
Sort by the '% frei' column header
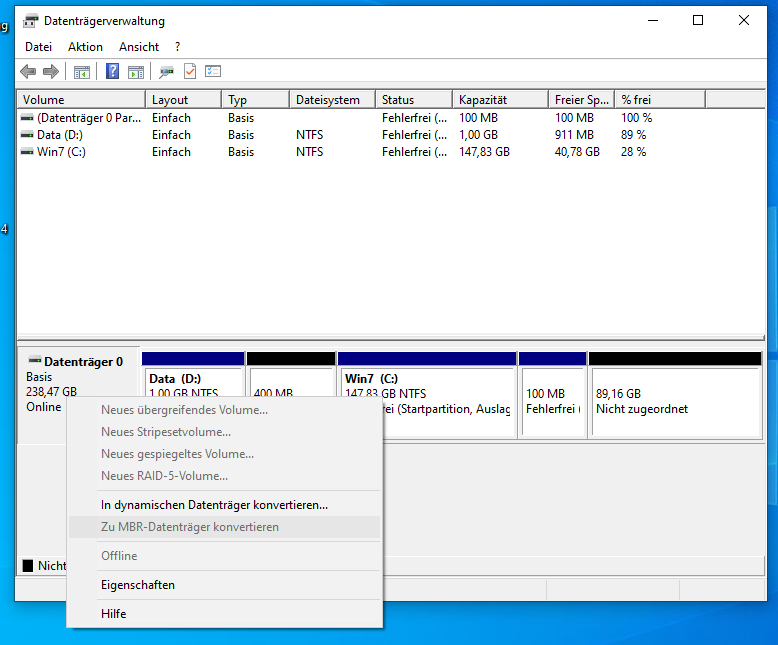660,100
